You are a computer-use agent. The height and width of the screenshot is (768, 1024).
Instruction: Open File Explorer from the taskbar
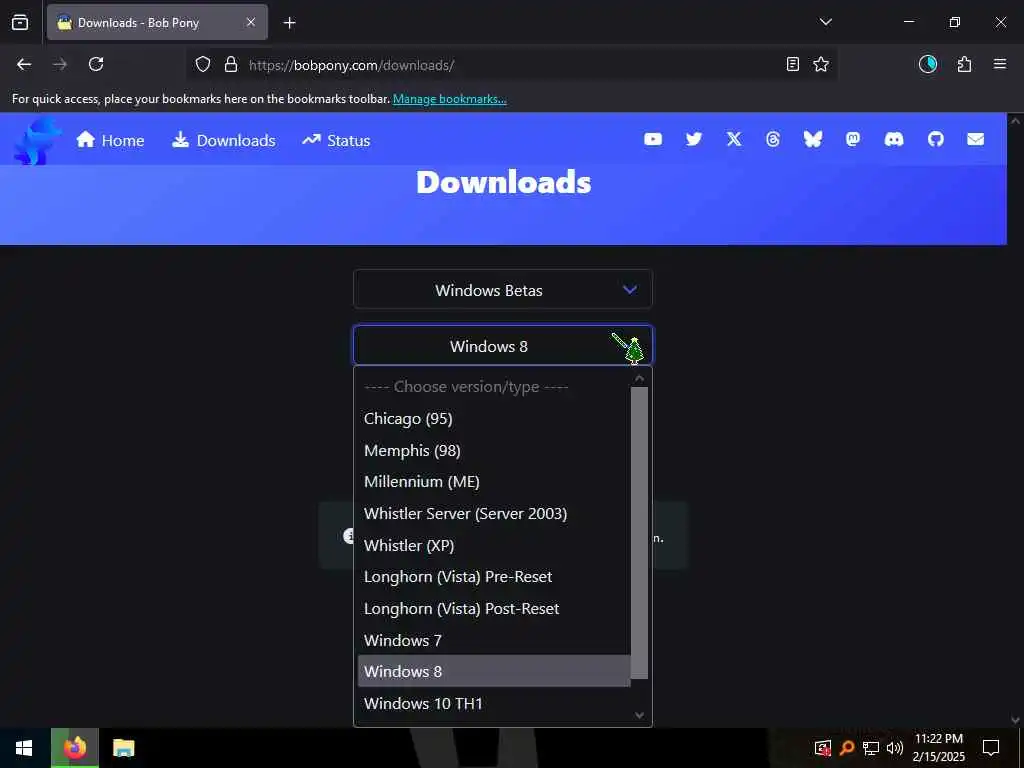tap(123, 748)
